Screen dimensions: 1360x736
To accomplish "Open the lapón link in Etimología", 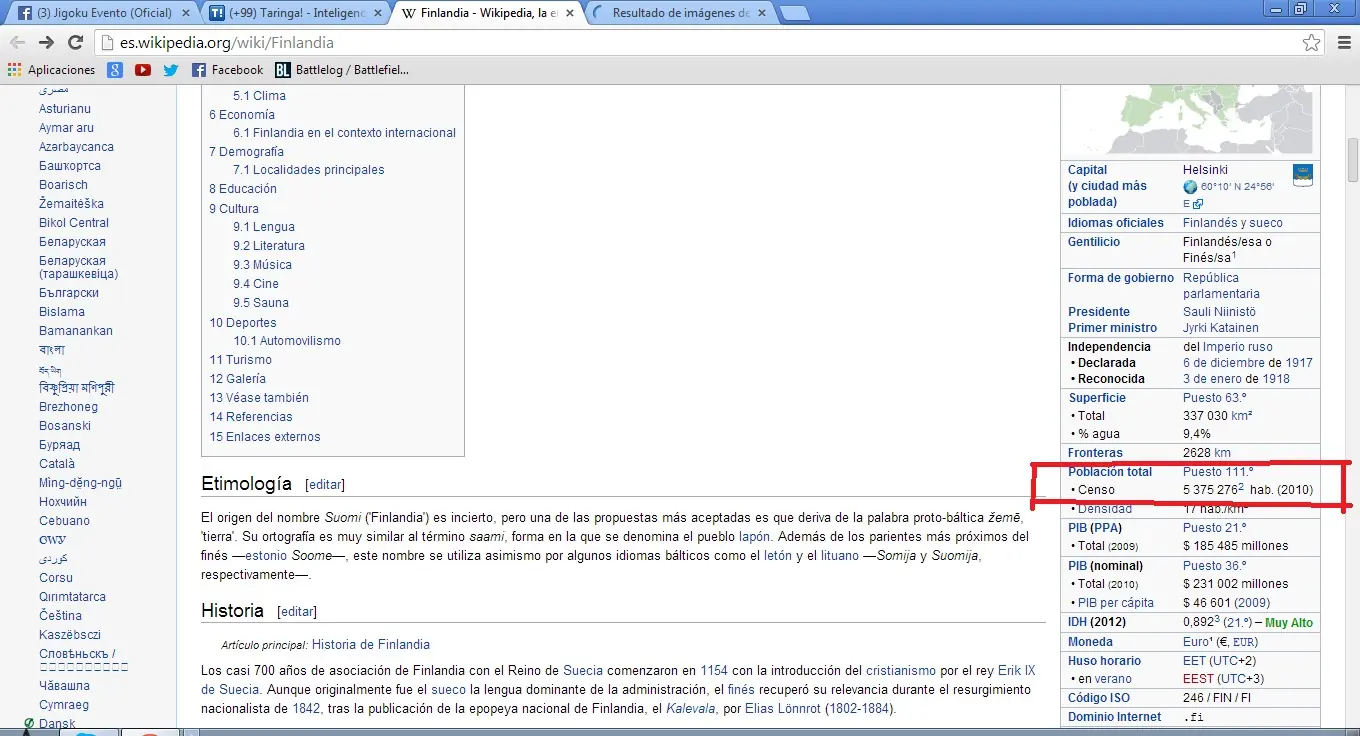I will coord(755,537).
